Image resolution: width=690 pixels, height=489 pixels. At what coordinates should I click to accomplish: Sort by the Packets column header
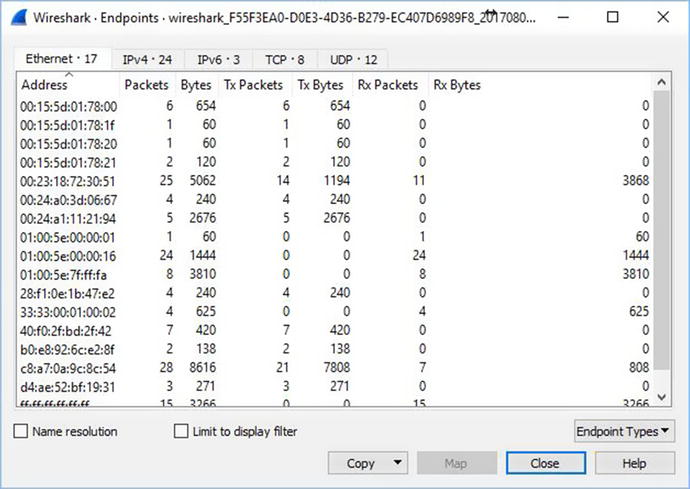(147, 85)
